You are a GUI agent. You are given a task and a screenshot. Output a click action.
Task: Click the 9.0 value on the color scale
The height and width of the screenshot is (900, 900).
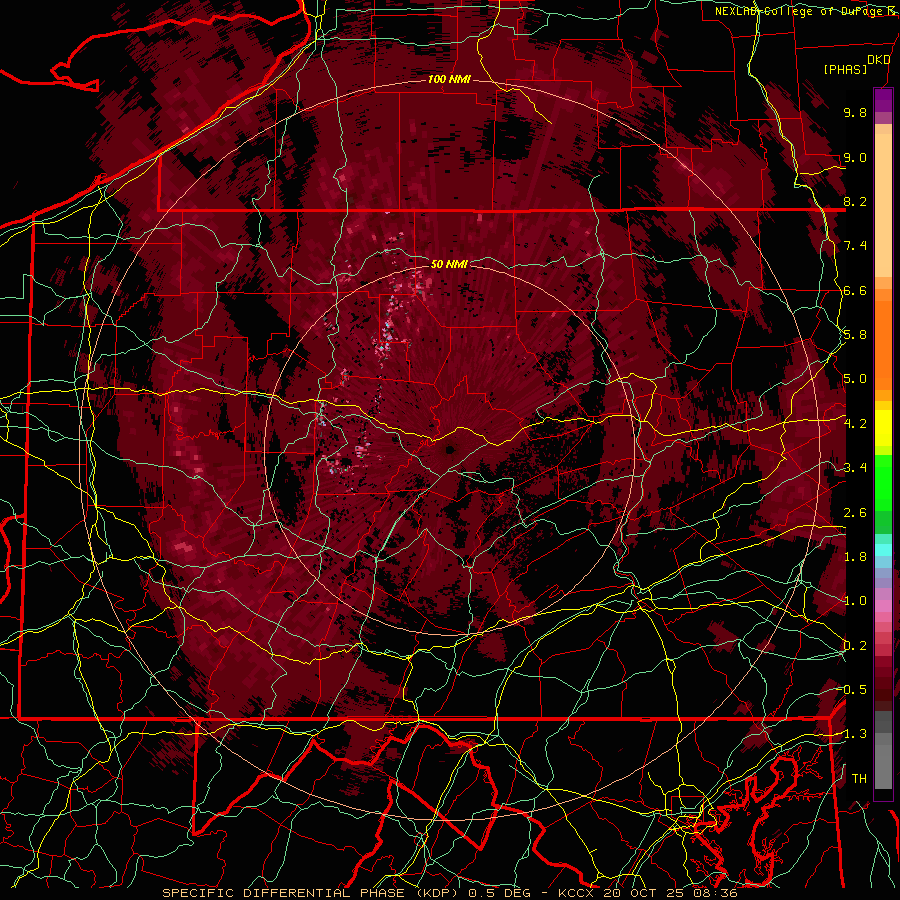coord(855,157)
